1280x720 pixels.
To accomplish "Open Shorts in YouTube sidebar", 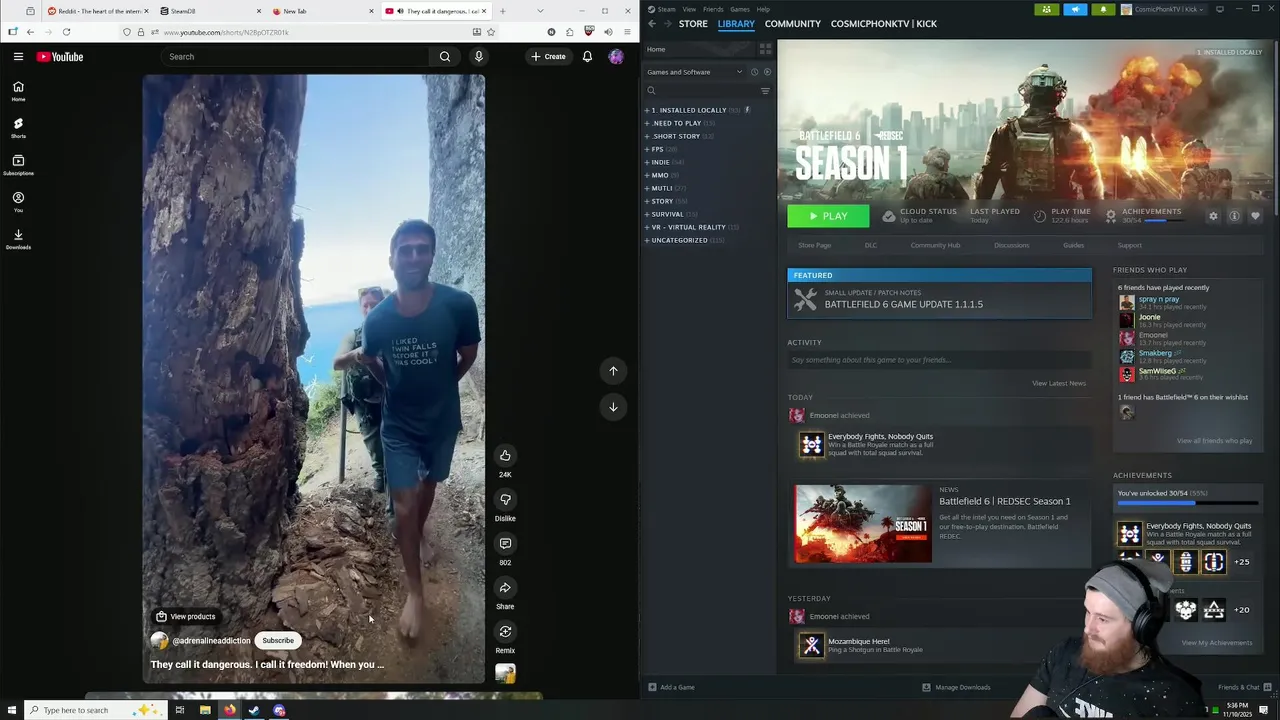I will (18, 128).
